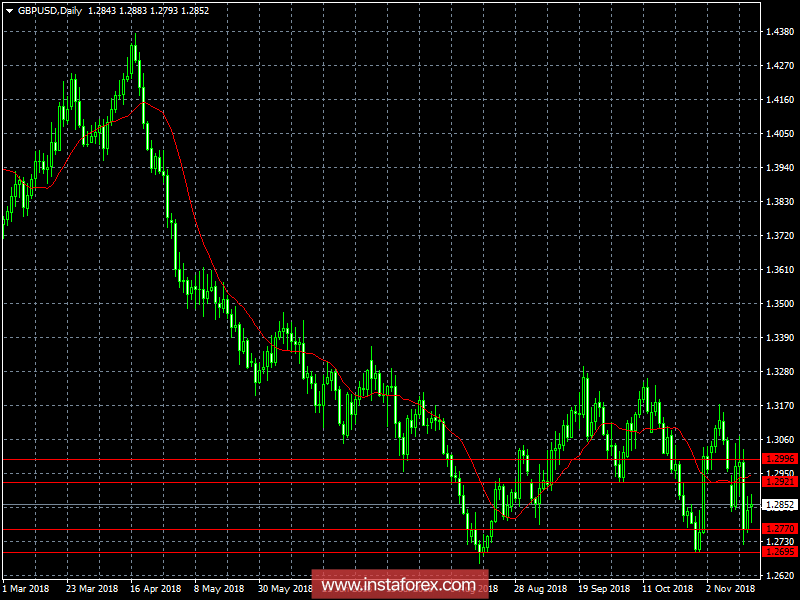Select the 1.2695 red price level label
Image resolution: width=800 pixels, height=600 pixels.
pos(779,552)
